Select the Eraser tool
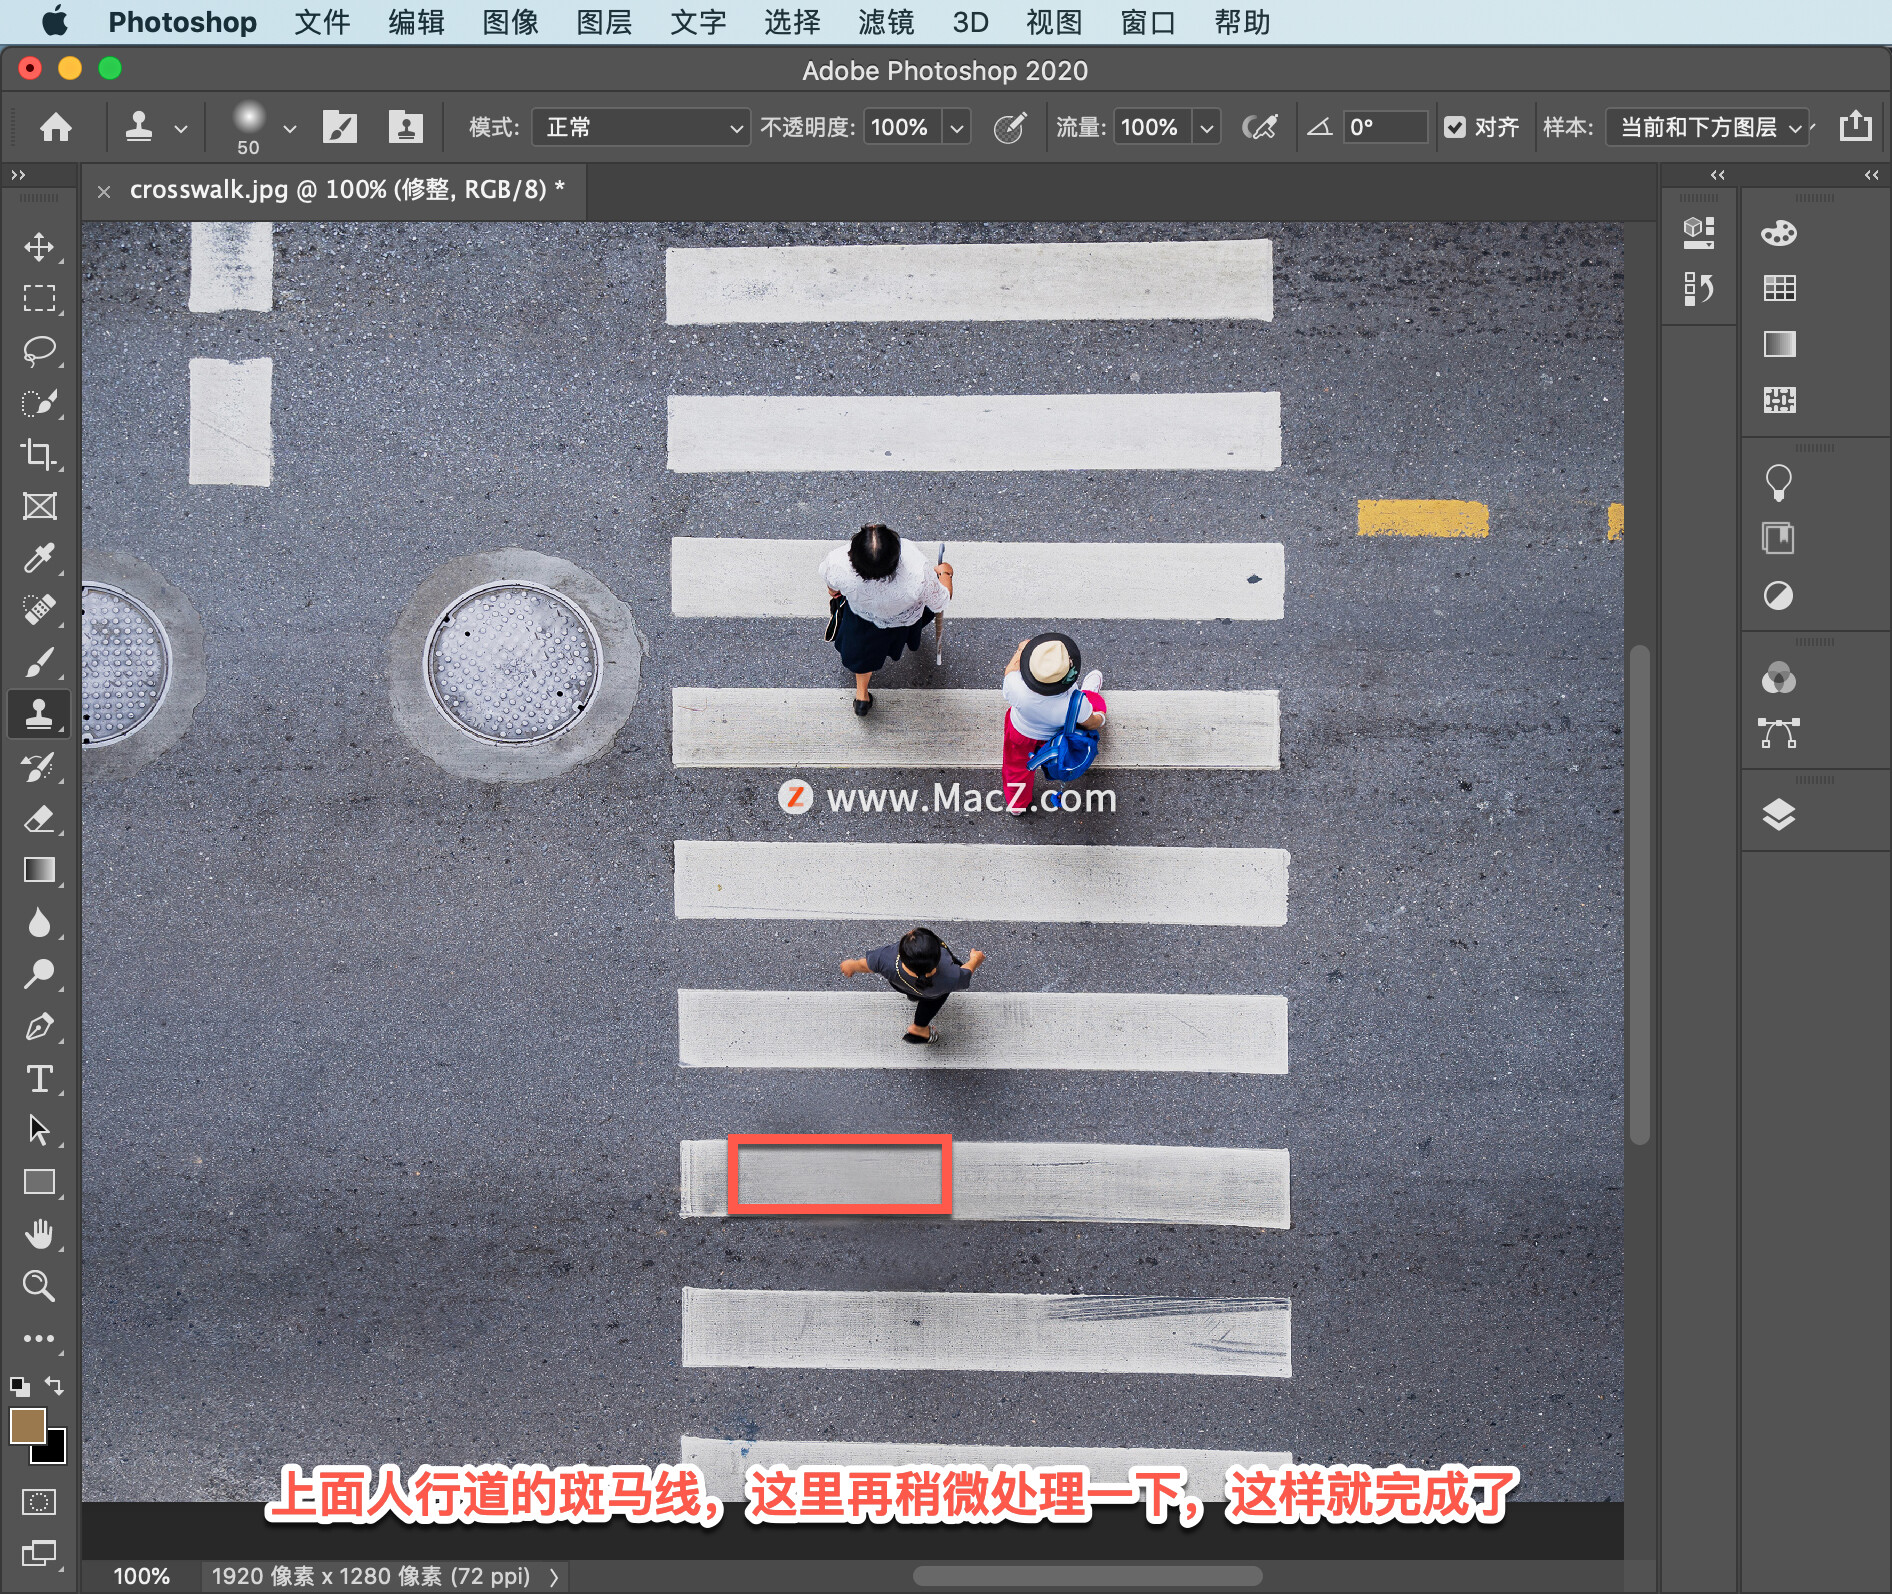This screenshot has height=1594, width=1892. 39,819
